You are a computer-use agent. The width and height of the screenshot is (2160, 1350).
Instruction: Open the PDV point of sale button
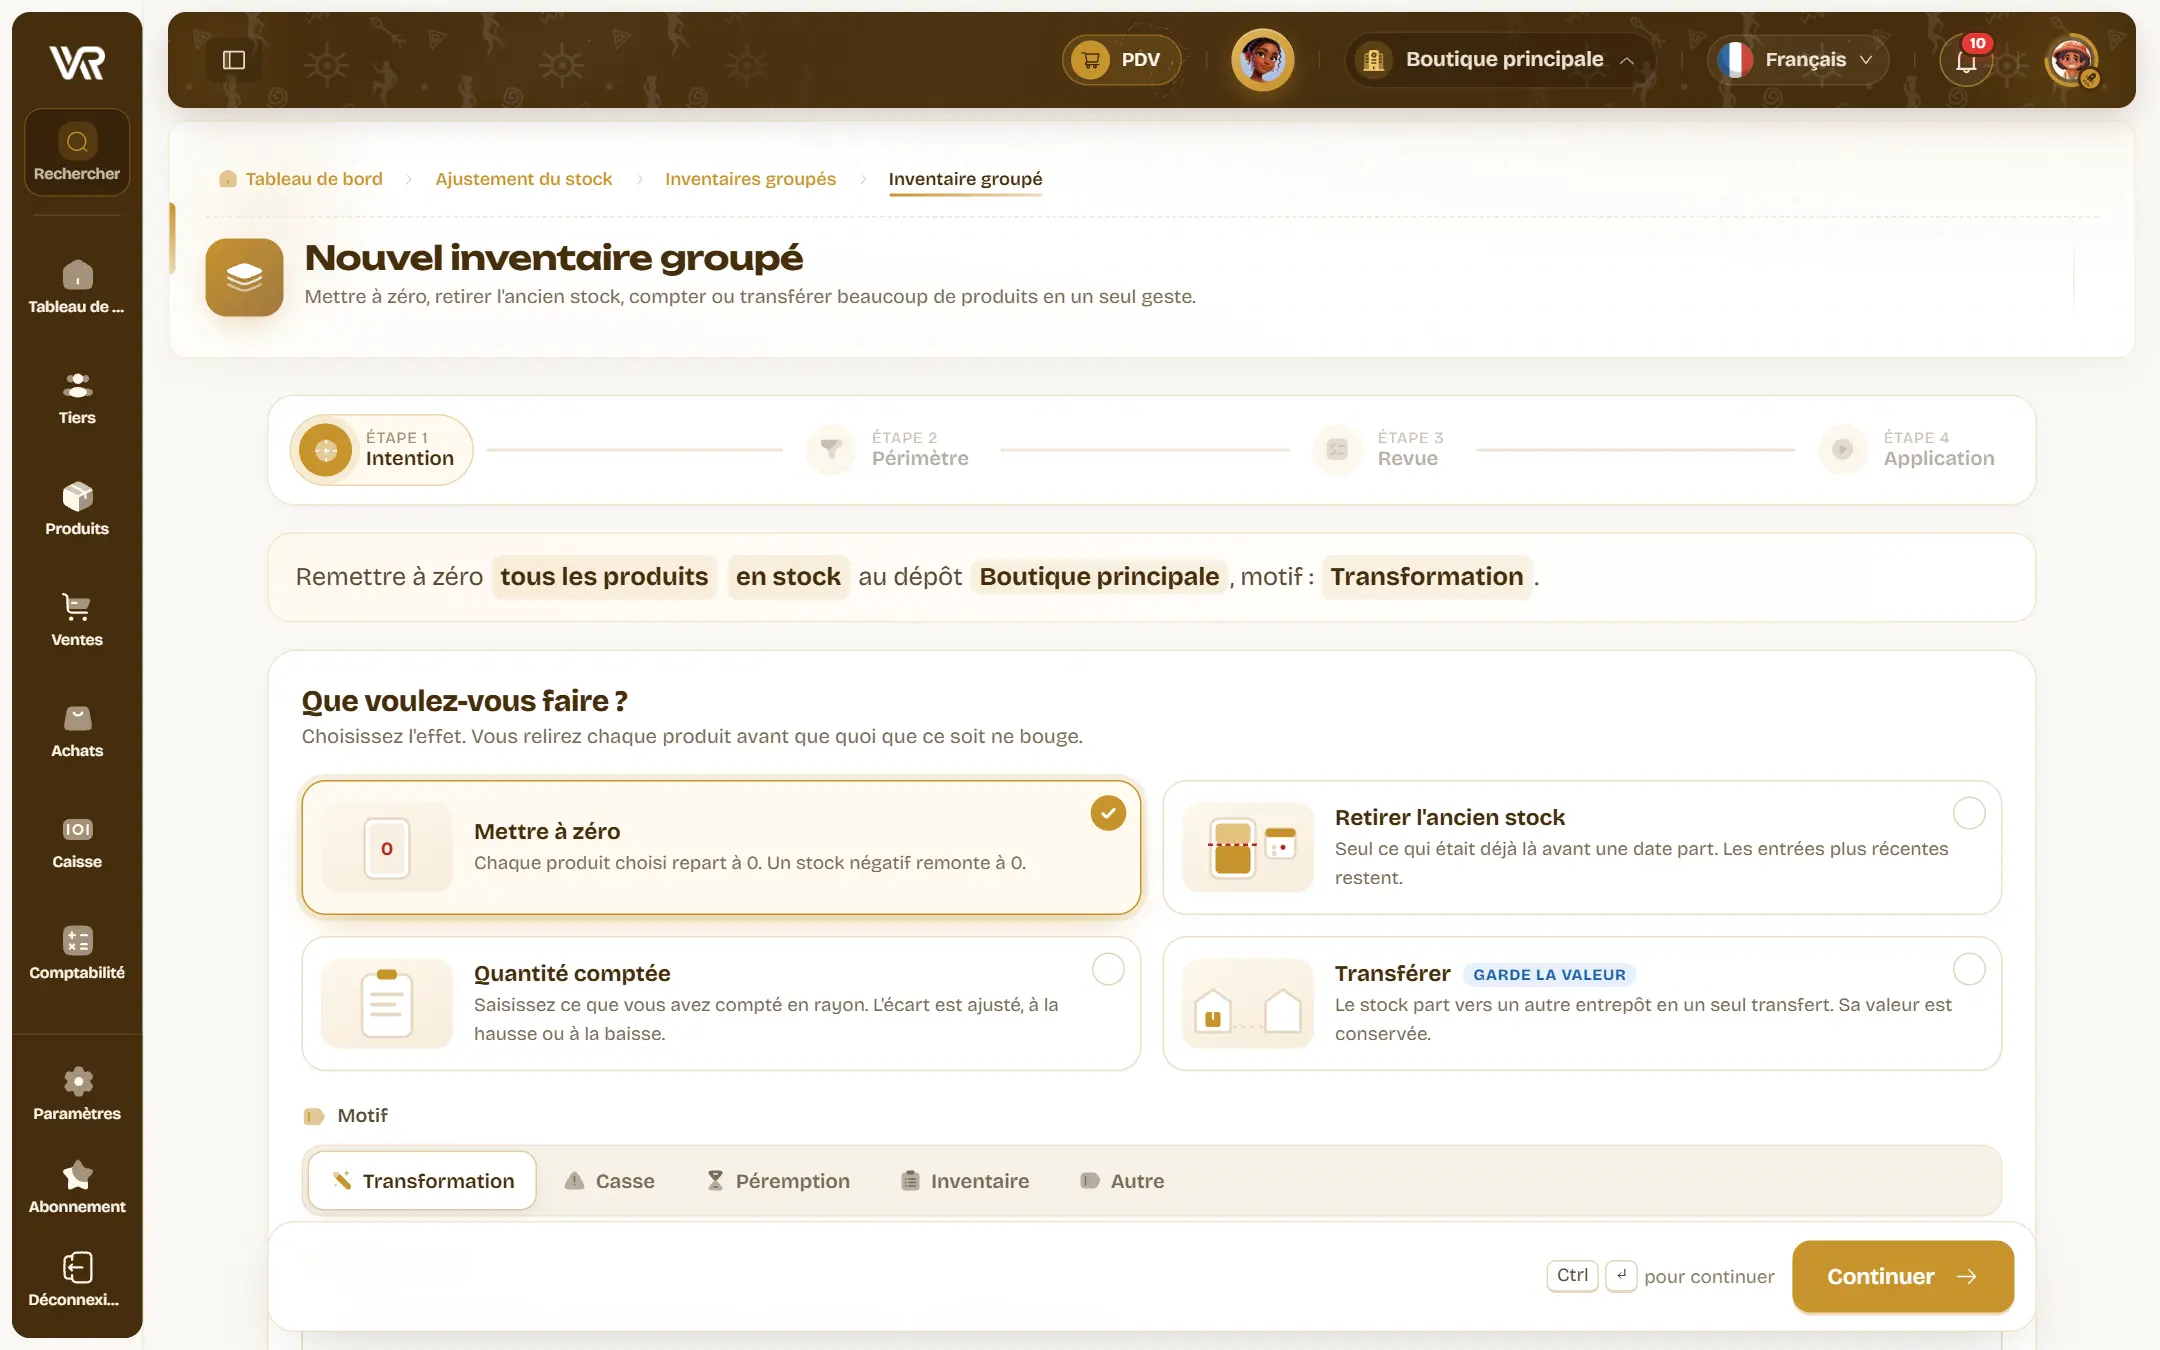coord(1121,60)
